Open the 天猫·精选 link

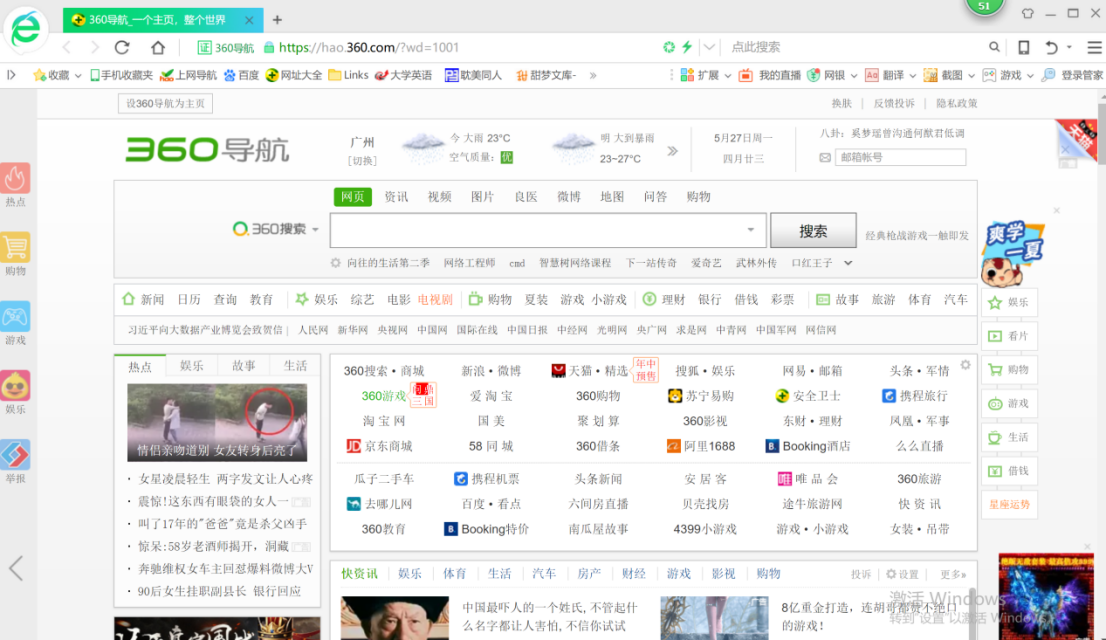pyautogui.click(x=590, y=370)
